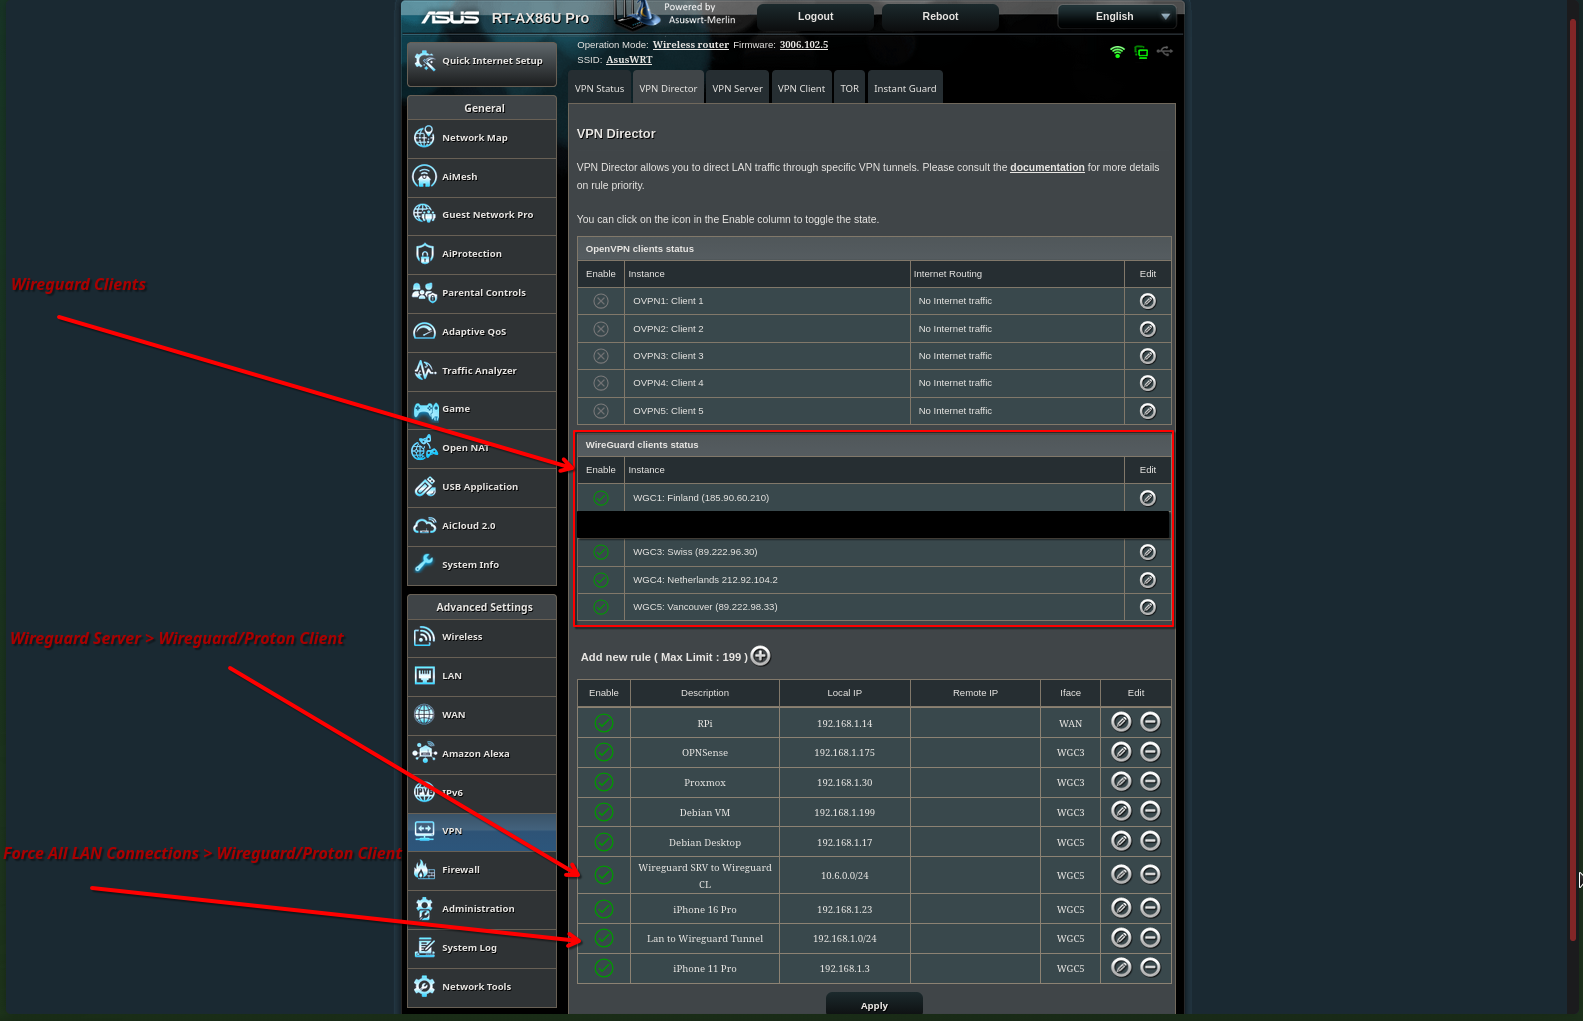Delete the Proxmox rule

coord(1150,781)
